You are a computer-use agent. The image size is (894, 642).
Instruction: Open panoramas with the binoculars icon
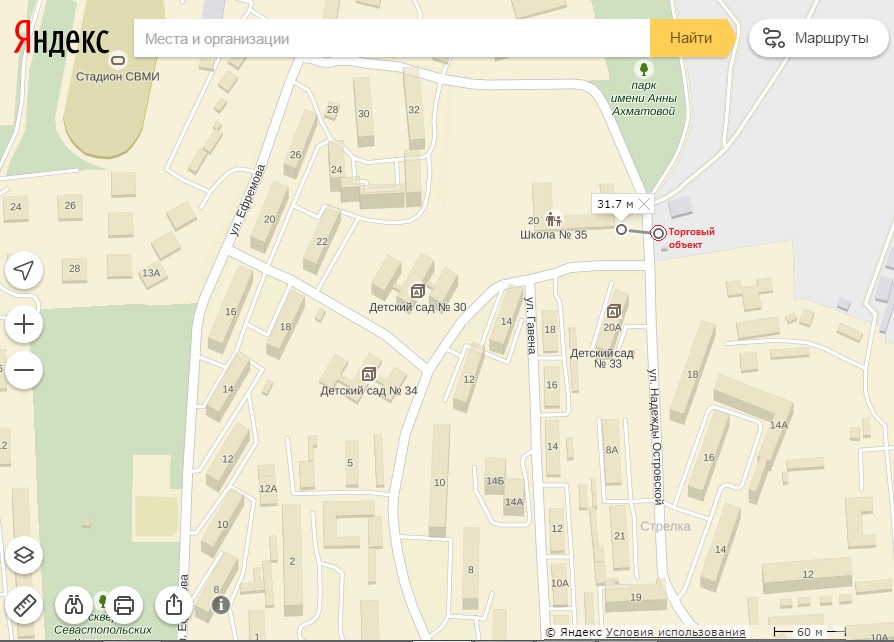74,604
